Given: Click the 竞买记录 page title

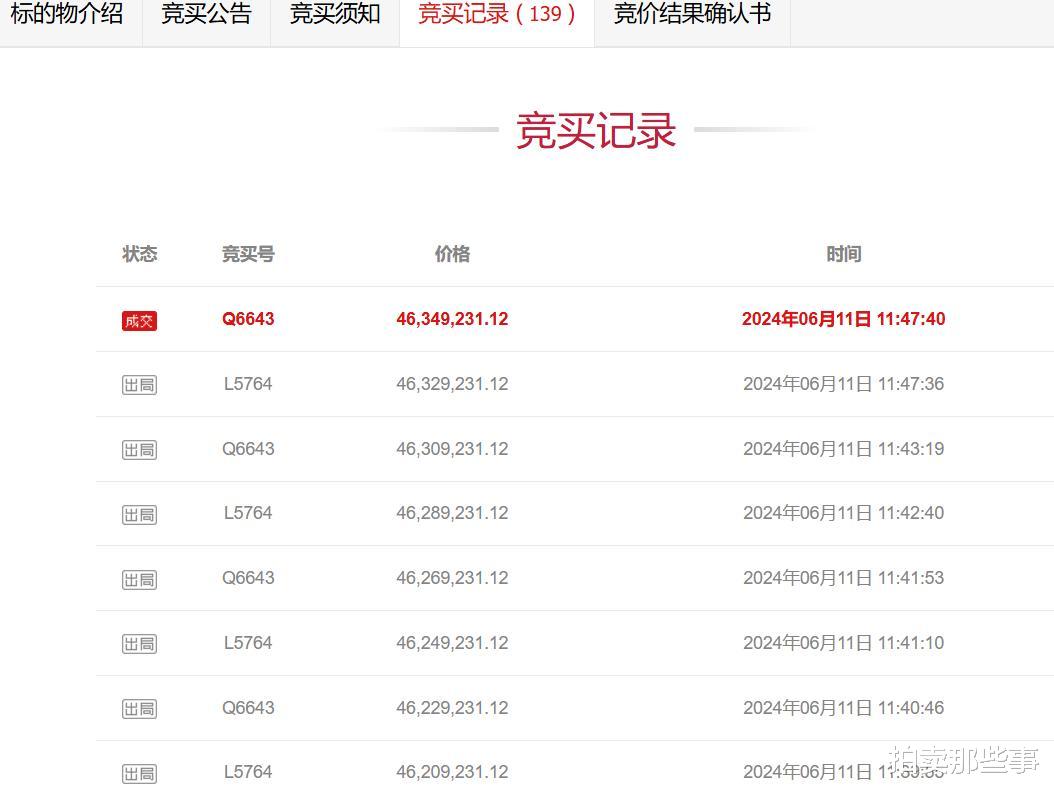Looking at the screenshot, I should tap(594, 130).
